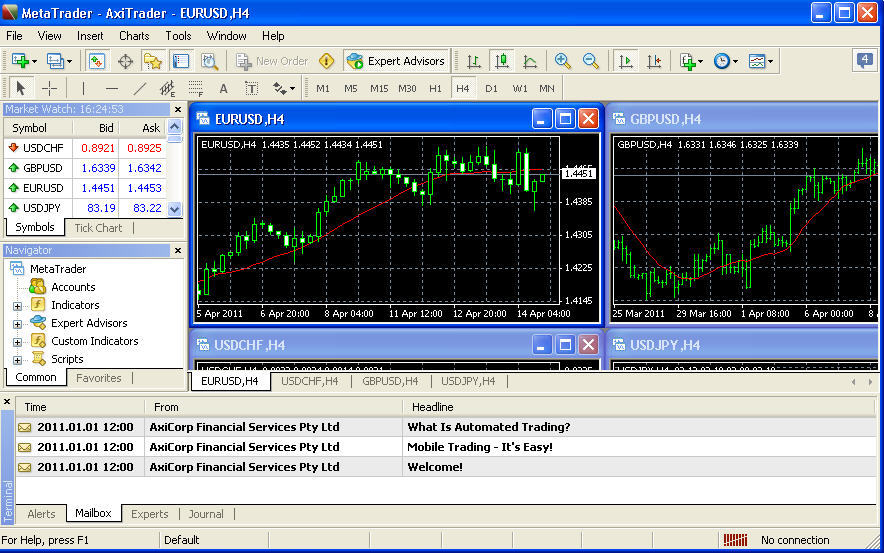Switch chart to MN timeframe
884x553 pixels.
point(546,89)
